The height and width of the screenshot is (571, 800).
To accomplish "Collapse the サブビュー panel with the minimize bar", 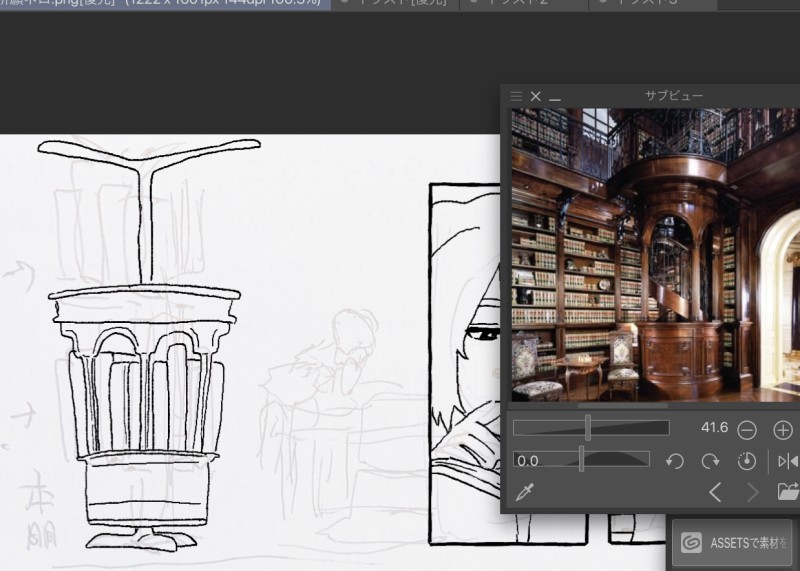I will coord(555,97).
